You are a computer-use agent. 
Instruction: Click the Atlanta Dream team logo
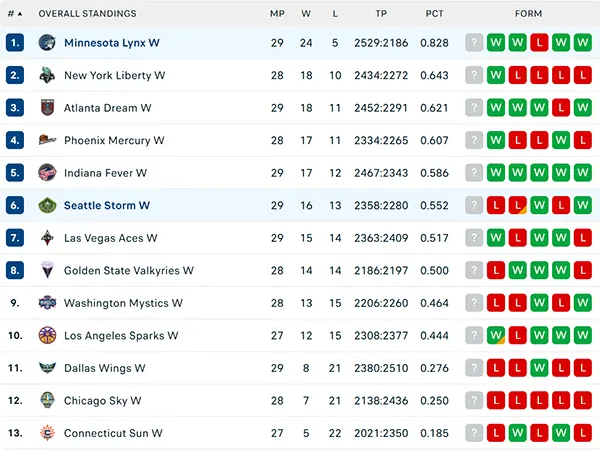[x=47, y=108]
